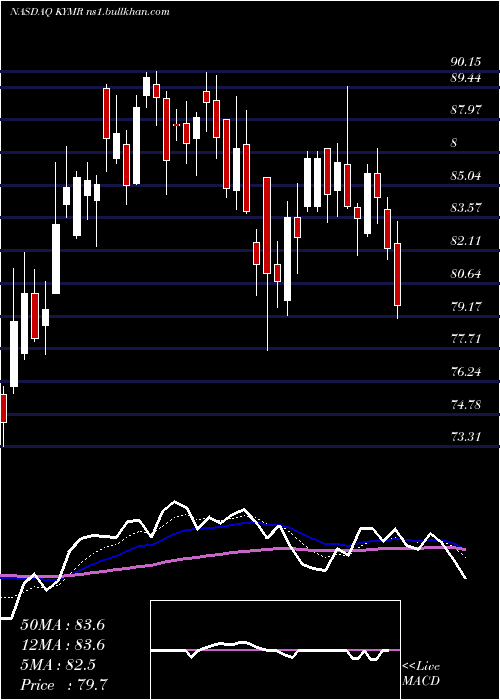Click the 89.44 price axis label
The height and width of the screenshot is (700, 500).
[466, 78]
